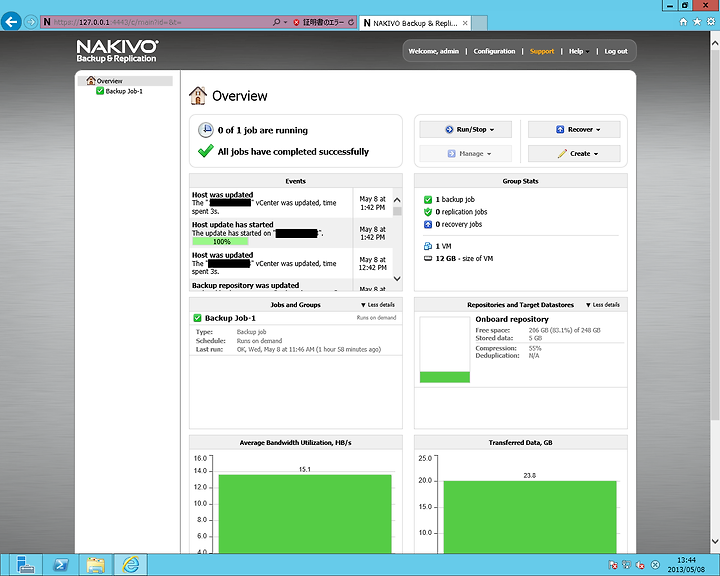
Task: Select Backup Job-1 in the sidebar tree
Action: click(124, 91)
